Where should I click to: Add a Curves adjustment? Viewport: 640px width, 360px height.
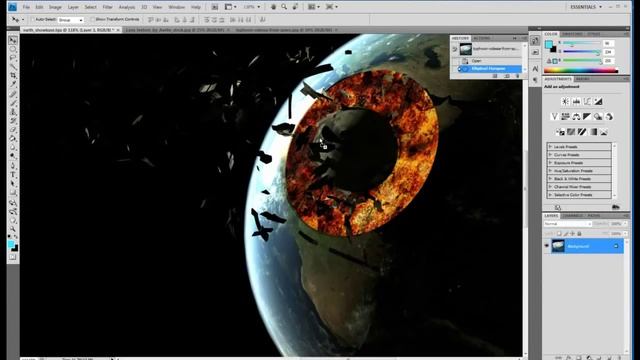point(587,101)
